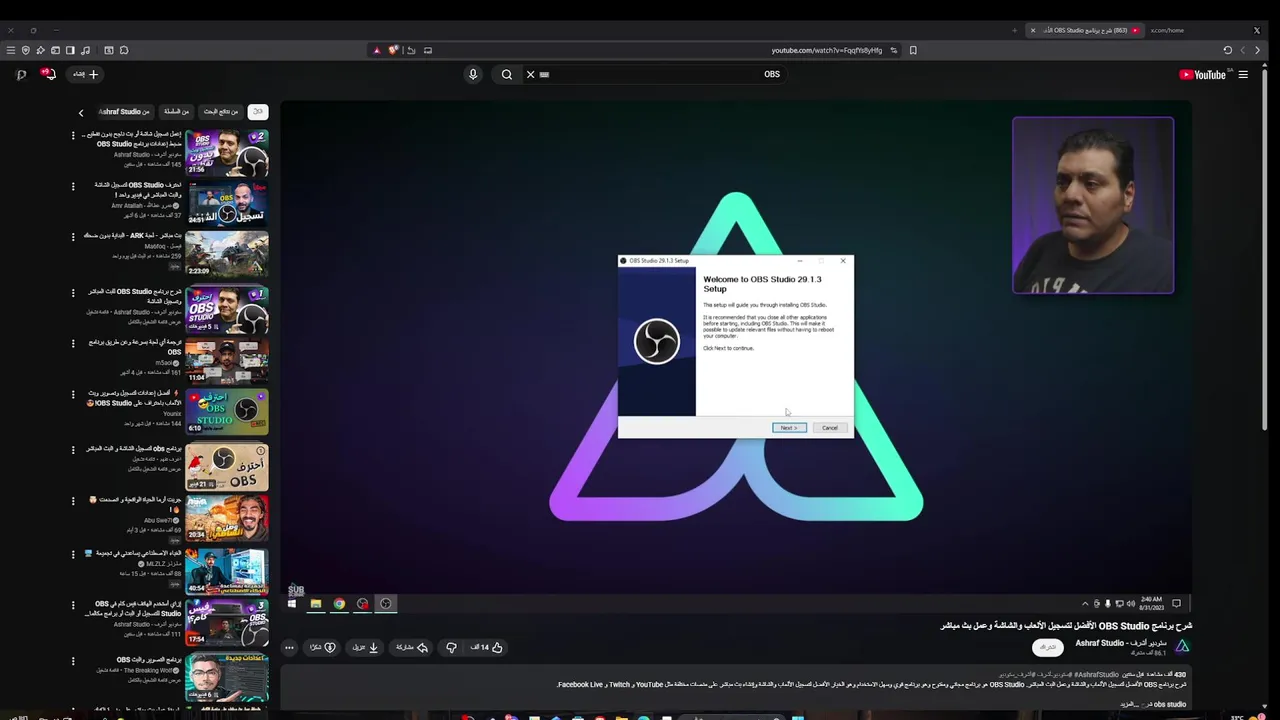The width and height of the screenshot is (1280, 720).
Task: Open Ashraf Studio channel name link
Action: (1121, 643)
